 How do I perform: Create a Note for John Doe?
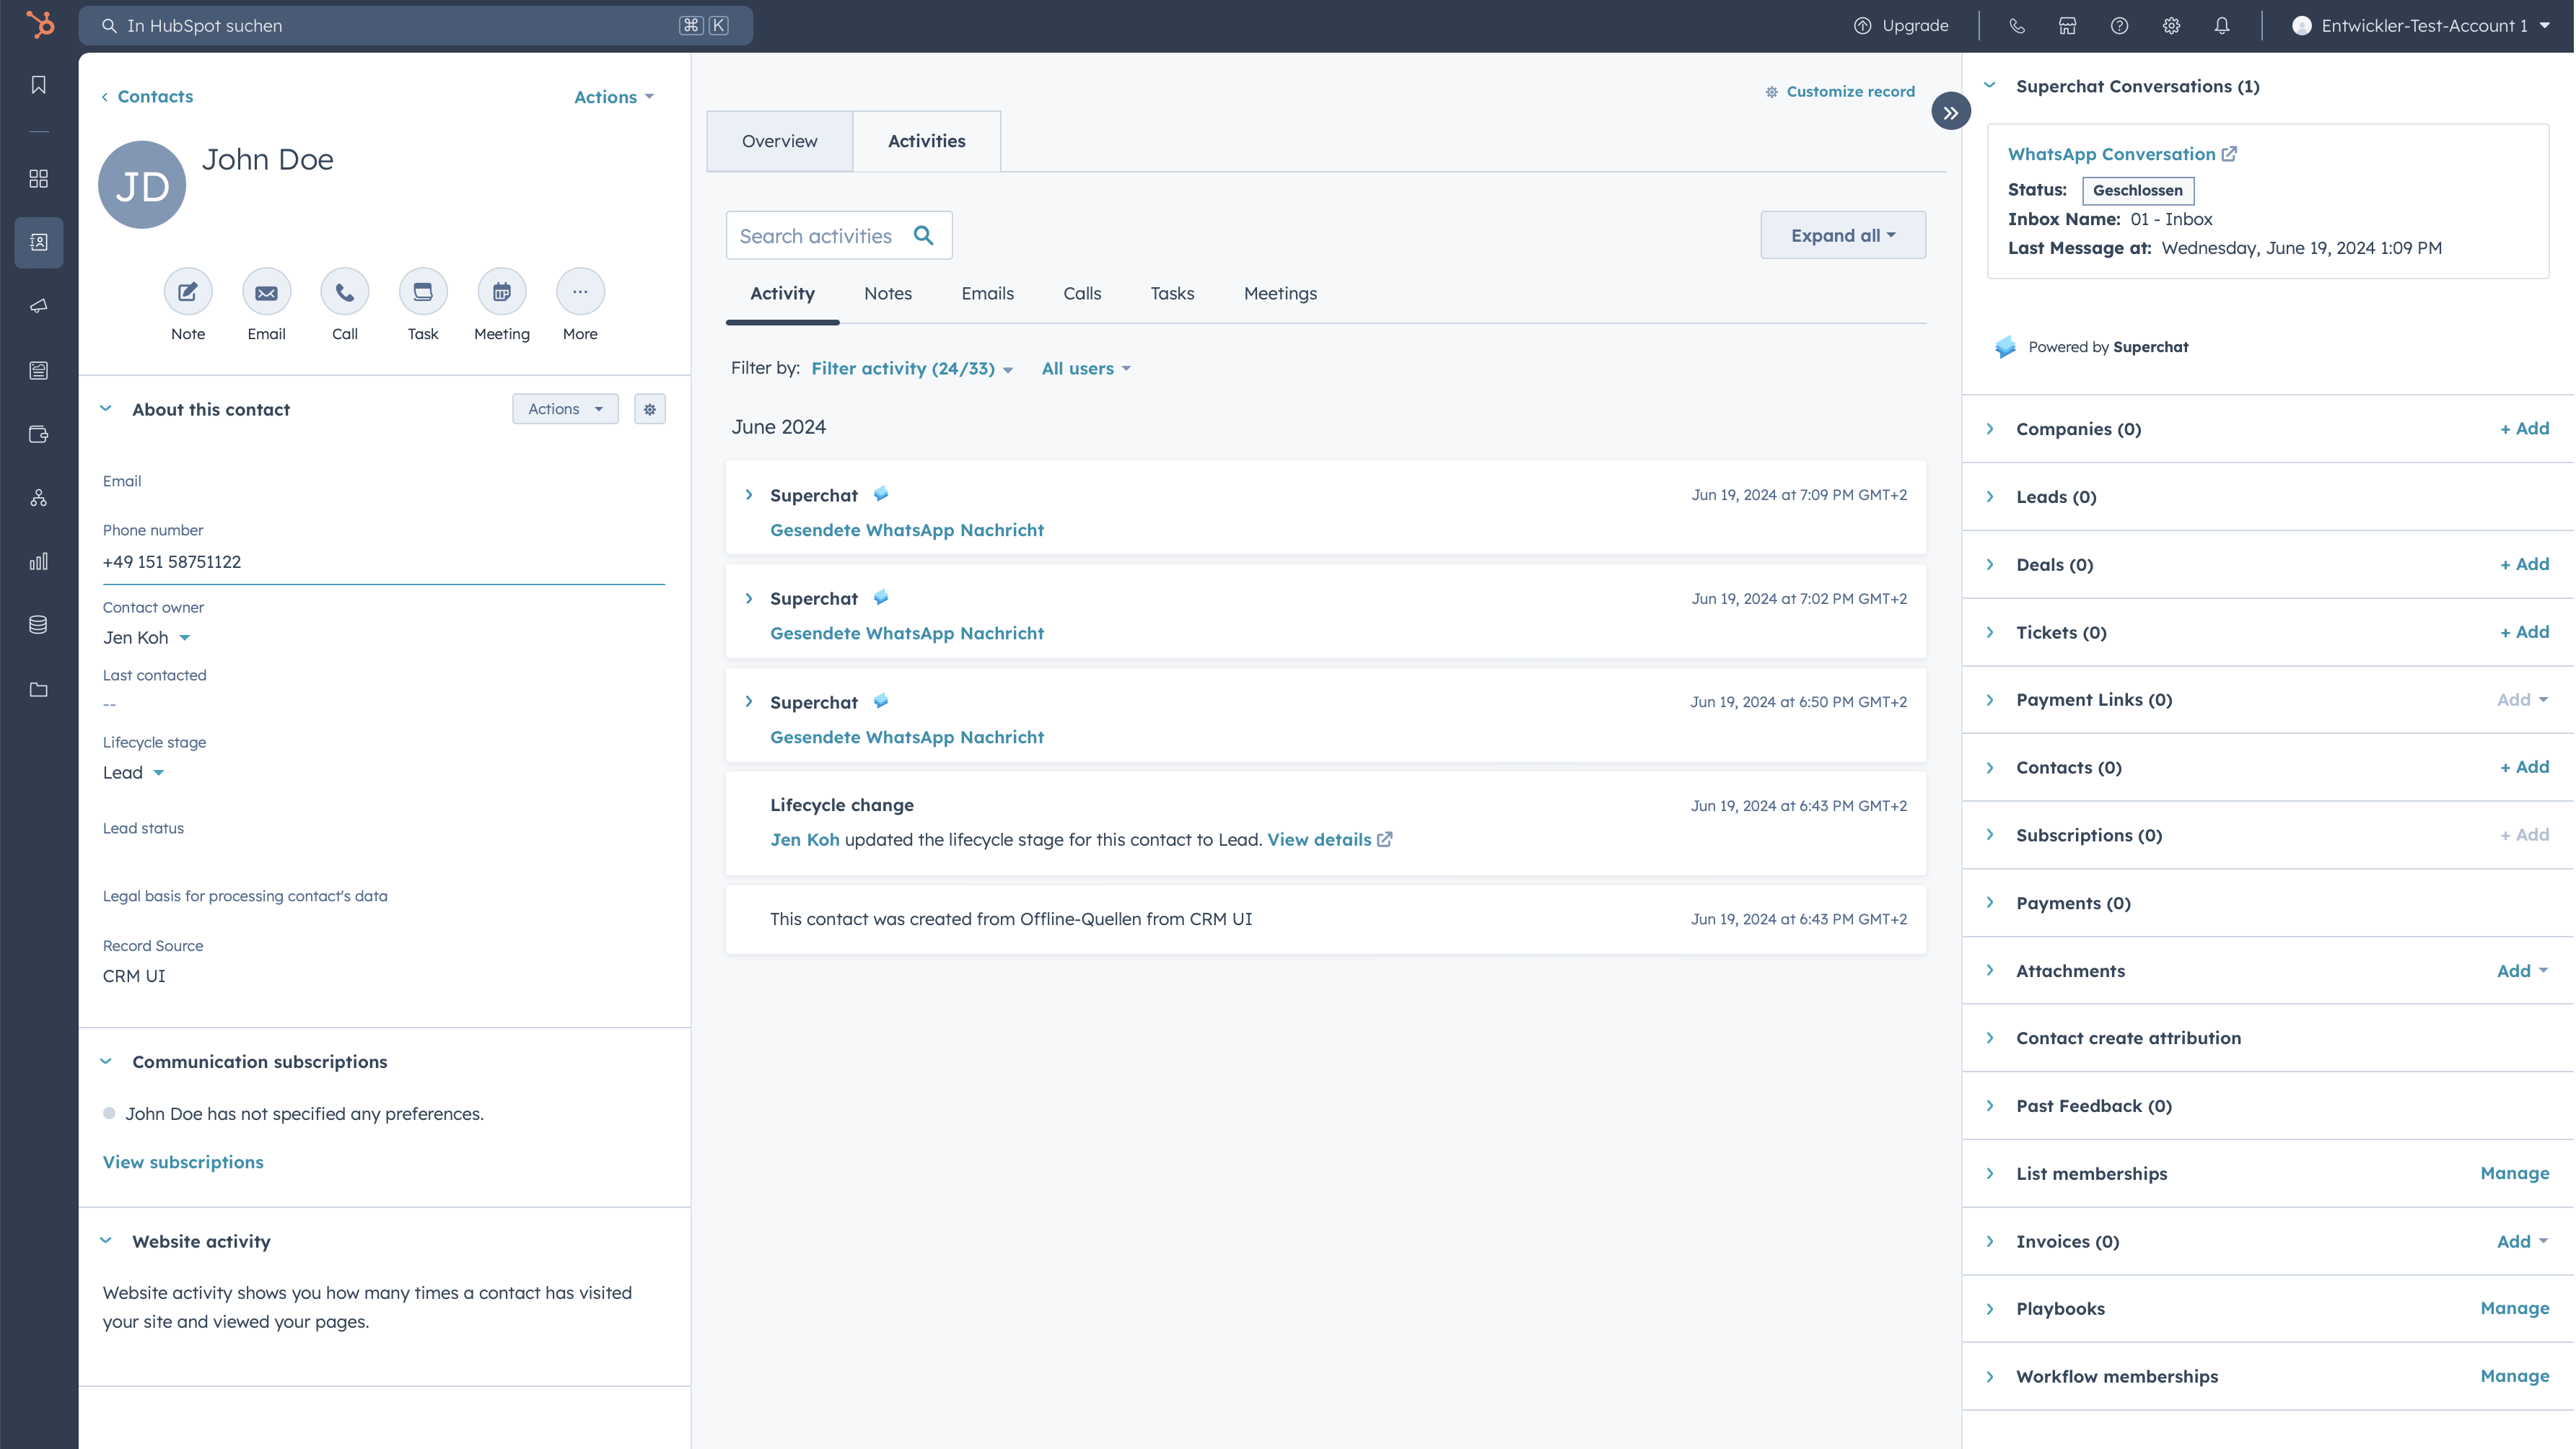(188, 292)
